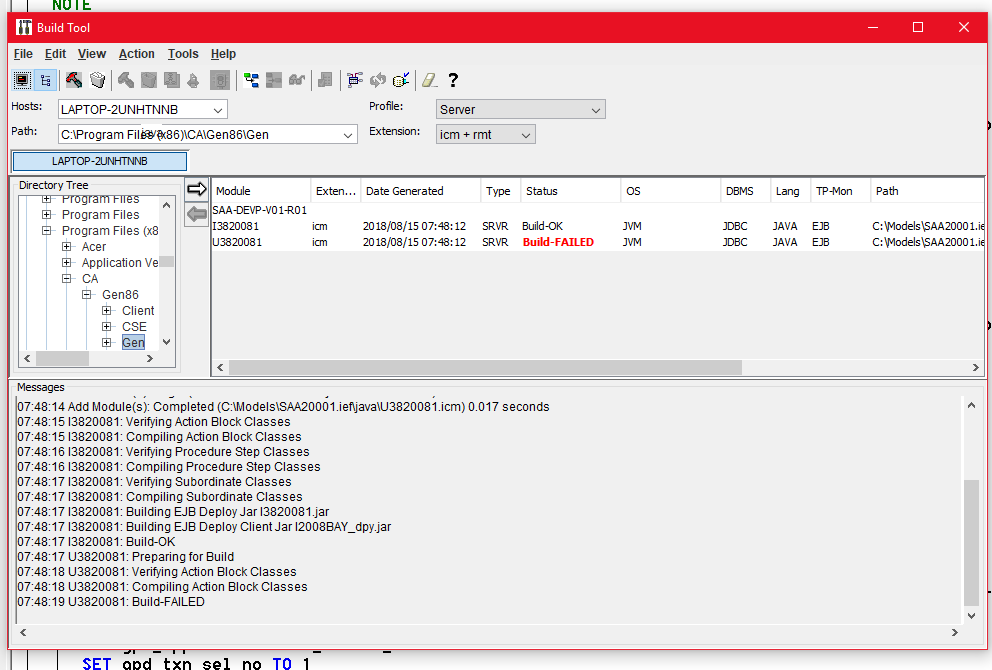Select module row I3820081
Image resolution: width=992 pixels, height=670 pixels.
pos(598,226)
